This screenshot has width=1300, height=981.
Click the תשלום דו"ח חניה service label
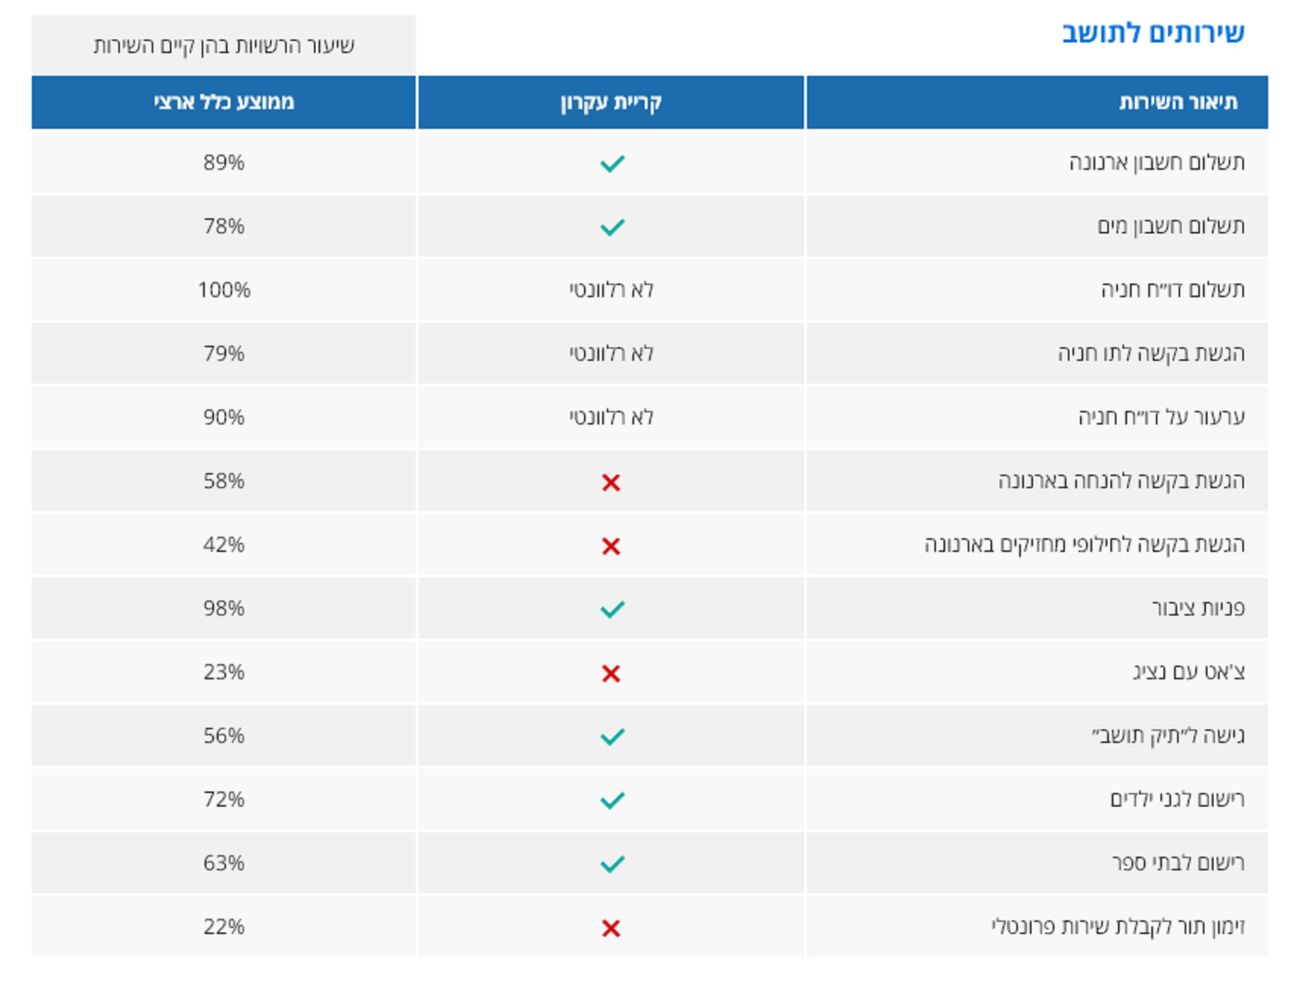(1172, 290)
